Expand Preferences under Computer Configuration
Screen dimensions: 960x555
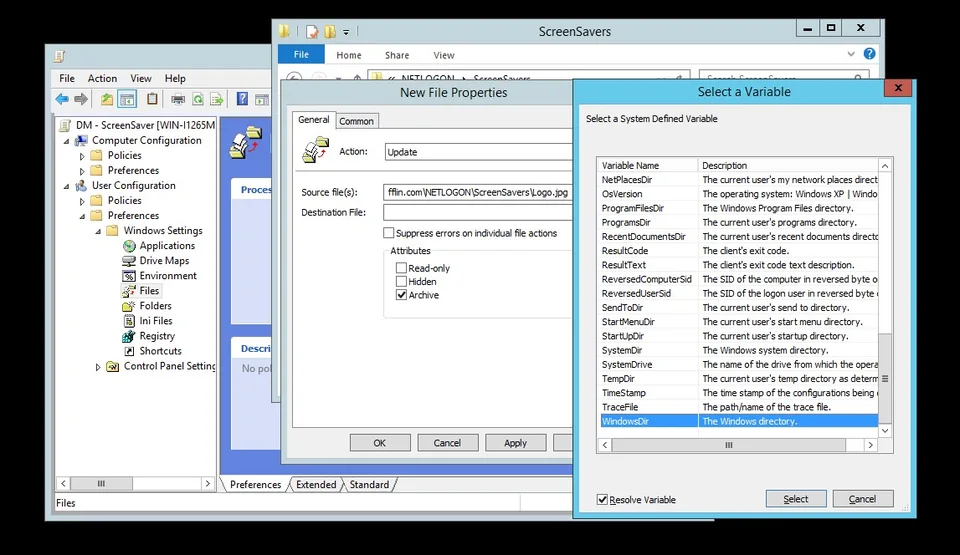82,171
